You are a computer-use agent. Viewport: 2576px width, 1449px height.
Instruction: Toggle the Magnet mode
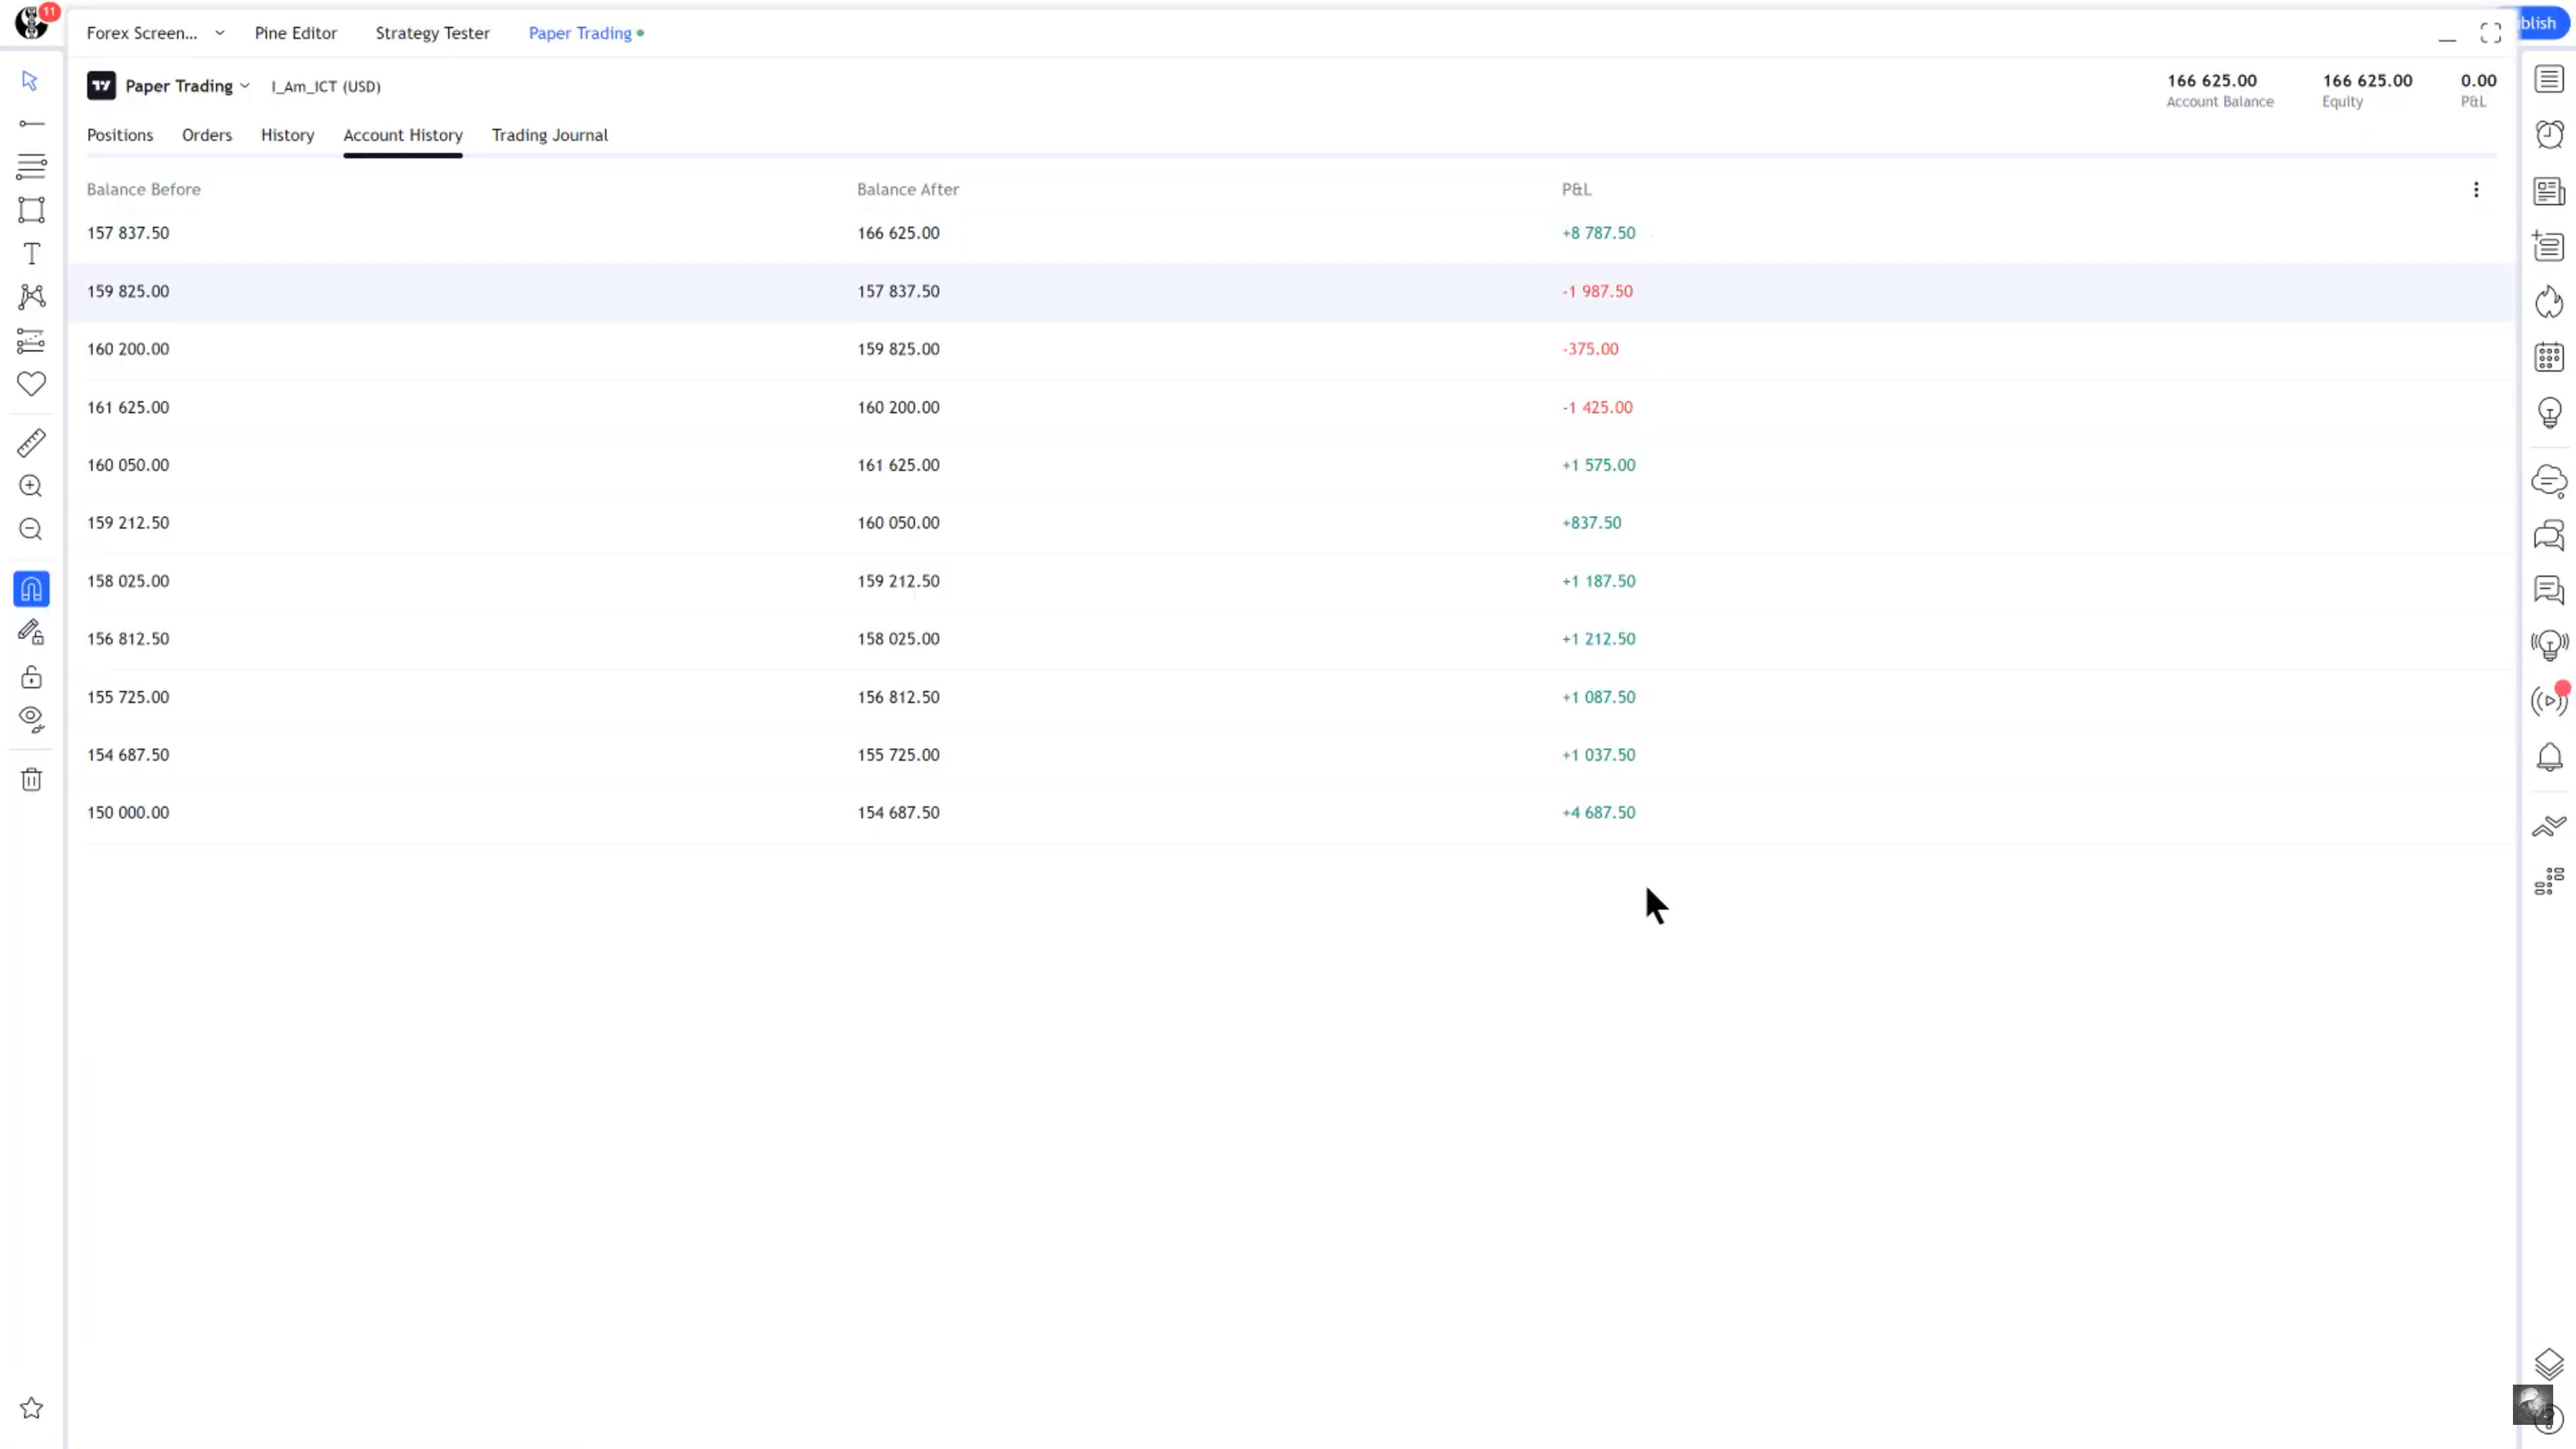(x=31, y=589)
